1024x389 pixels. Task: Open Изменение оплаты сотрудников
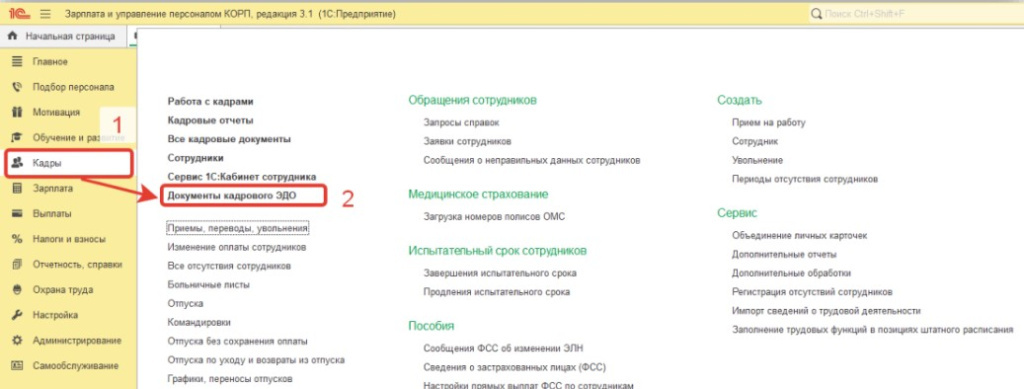tap(236, 247)
